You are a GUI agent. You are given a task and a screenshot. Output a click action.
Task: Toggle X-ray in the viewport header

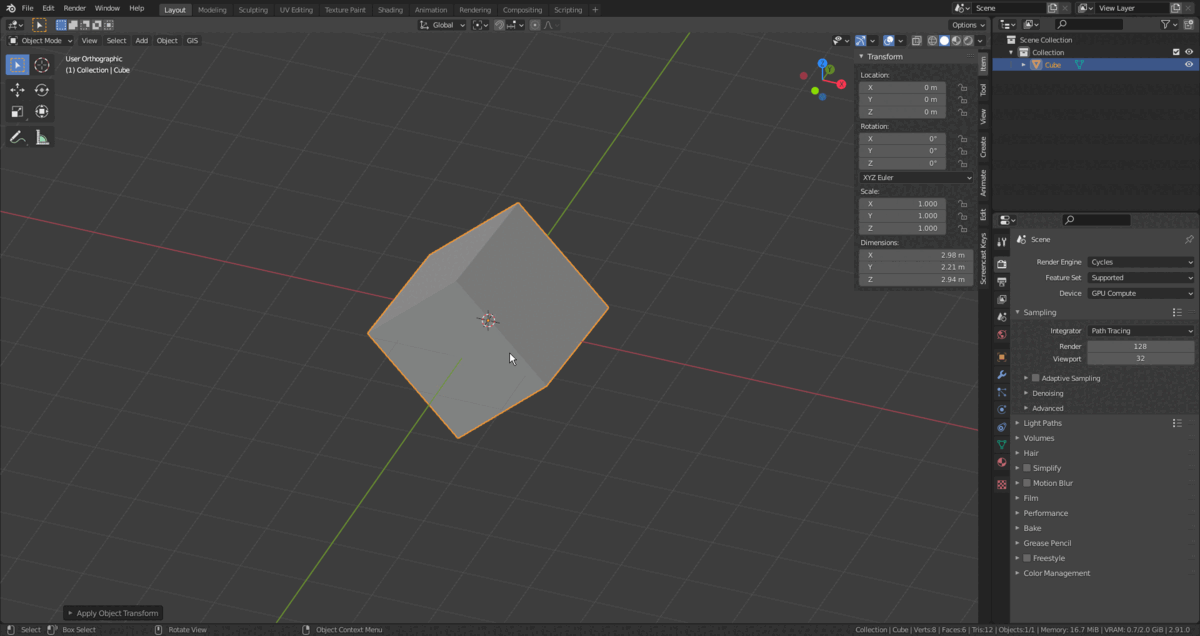(x=919, y=41)
